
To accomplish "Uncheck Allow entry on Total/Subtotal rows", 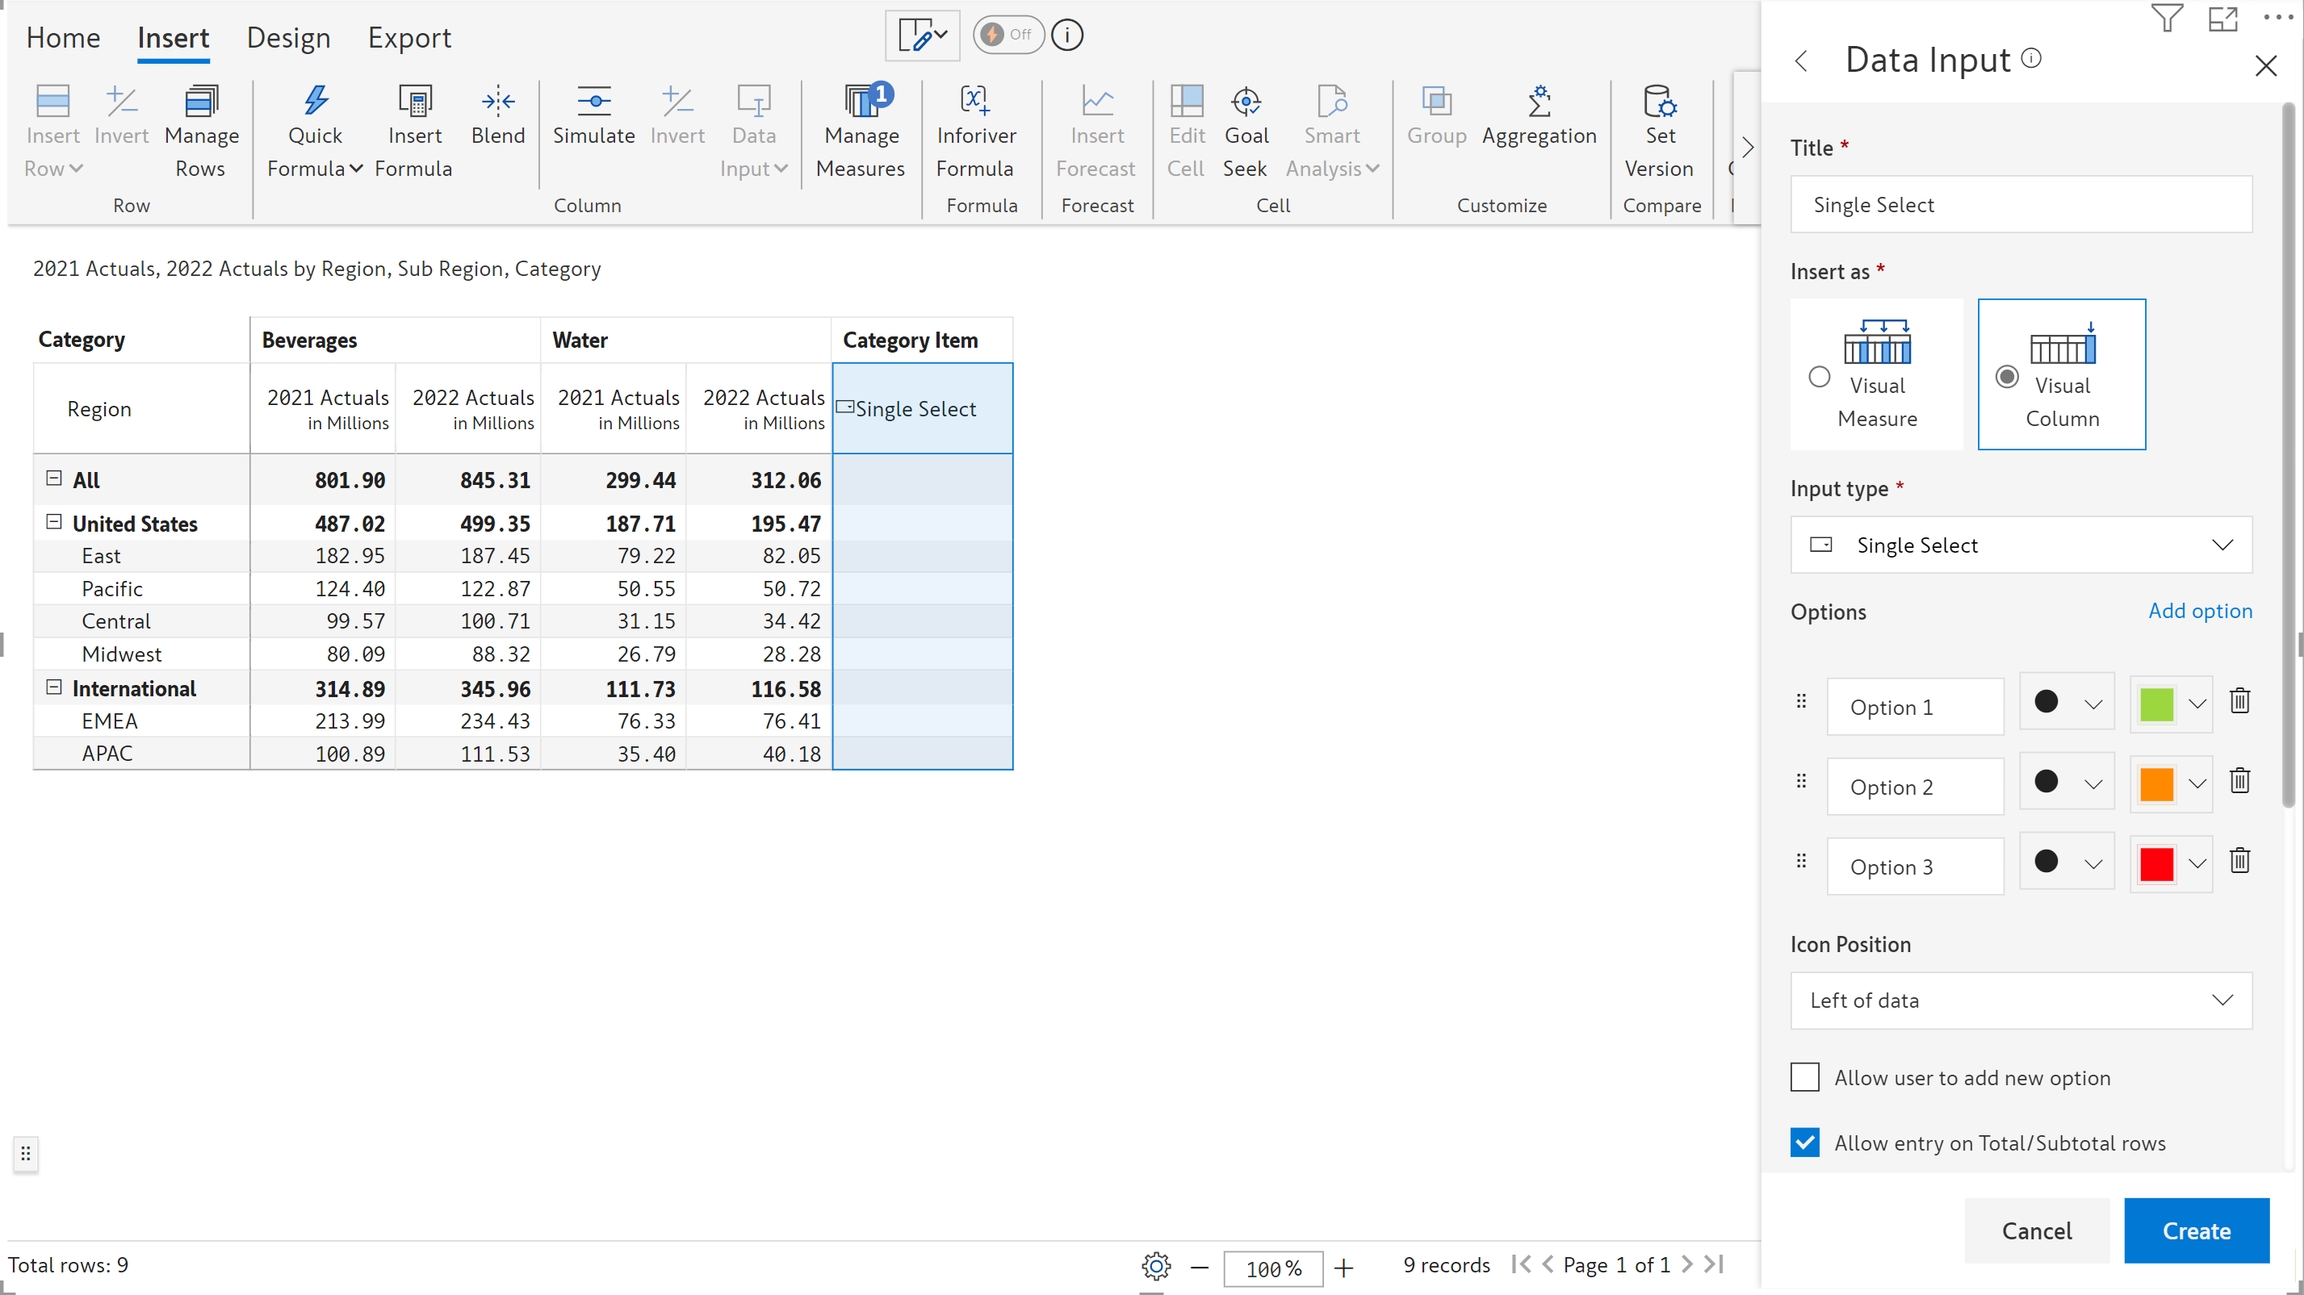I will click(1805, 1143).
